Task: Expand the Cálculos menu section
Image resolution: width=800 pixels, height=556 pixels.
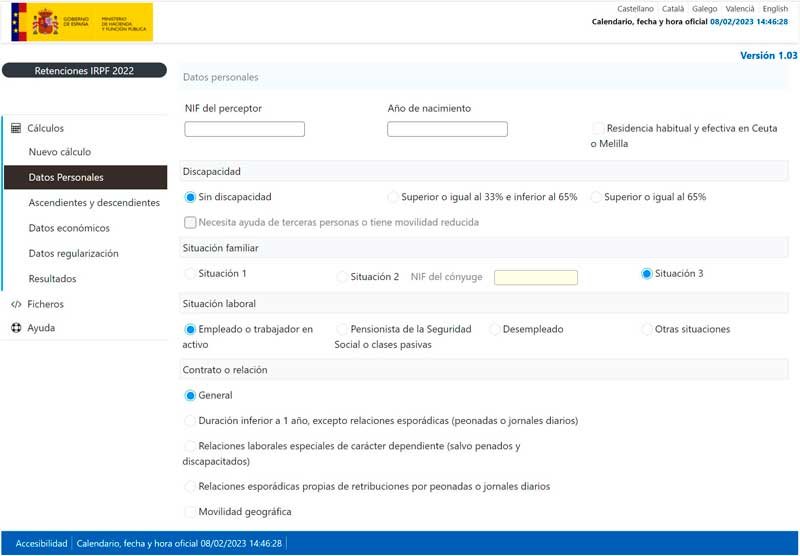Action: pos(46,128)
